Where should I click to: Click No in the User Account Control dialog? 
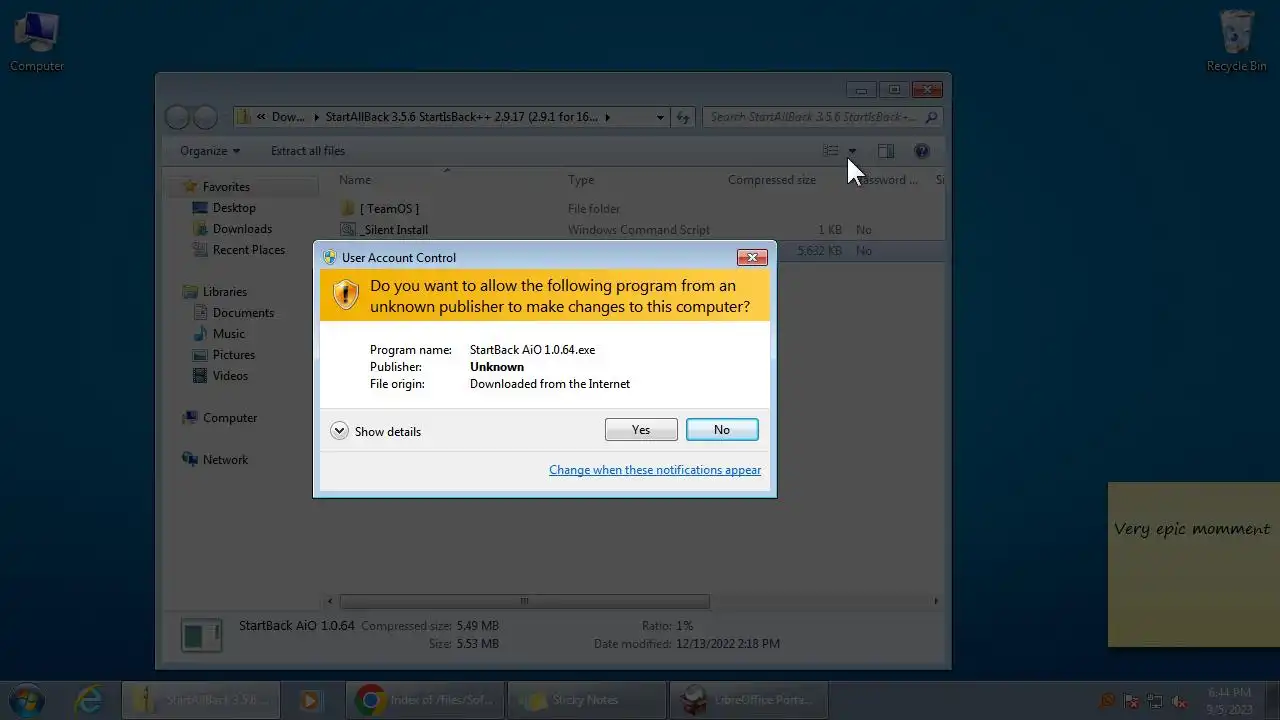722,429
